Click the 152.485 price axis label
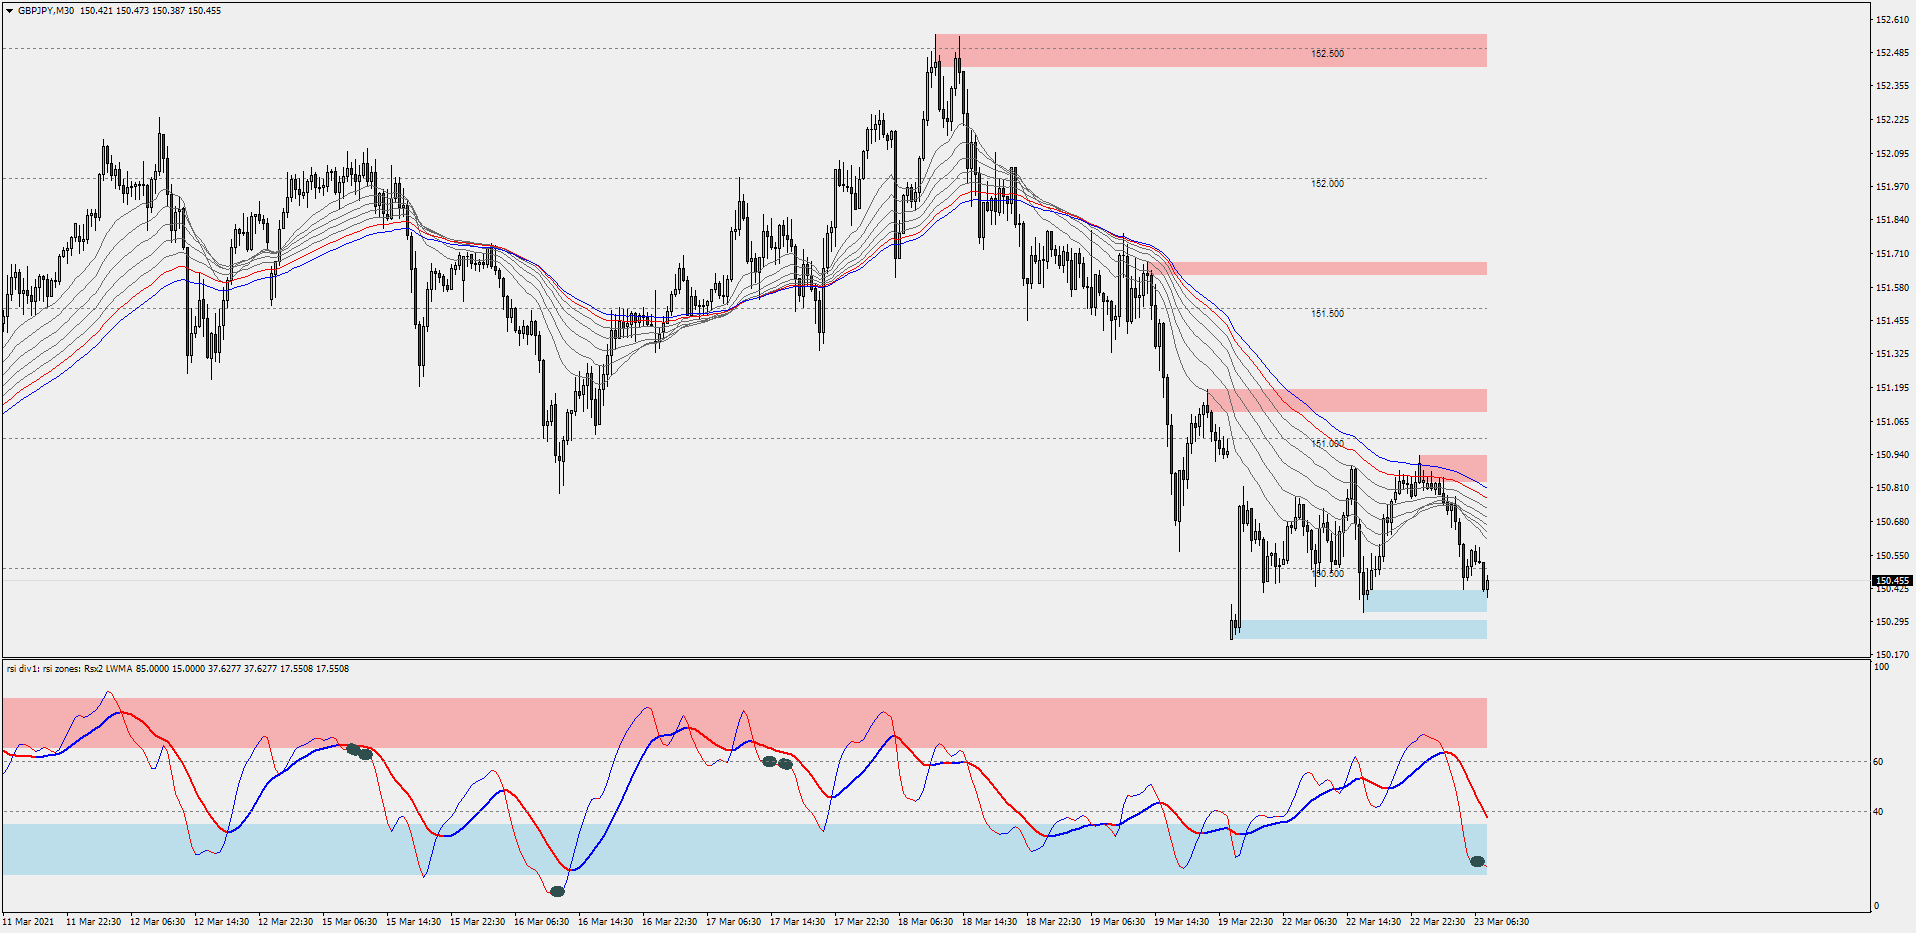1916x933 pixels. (1892, 52)
